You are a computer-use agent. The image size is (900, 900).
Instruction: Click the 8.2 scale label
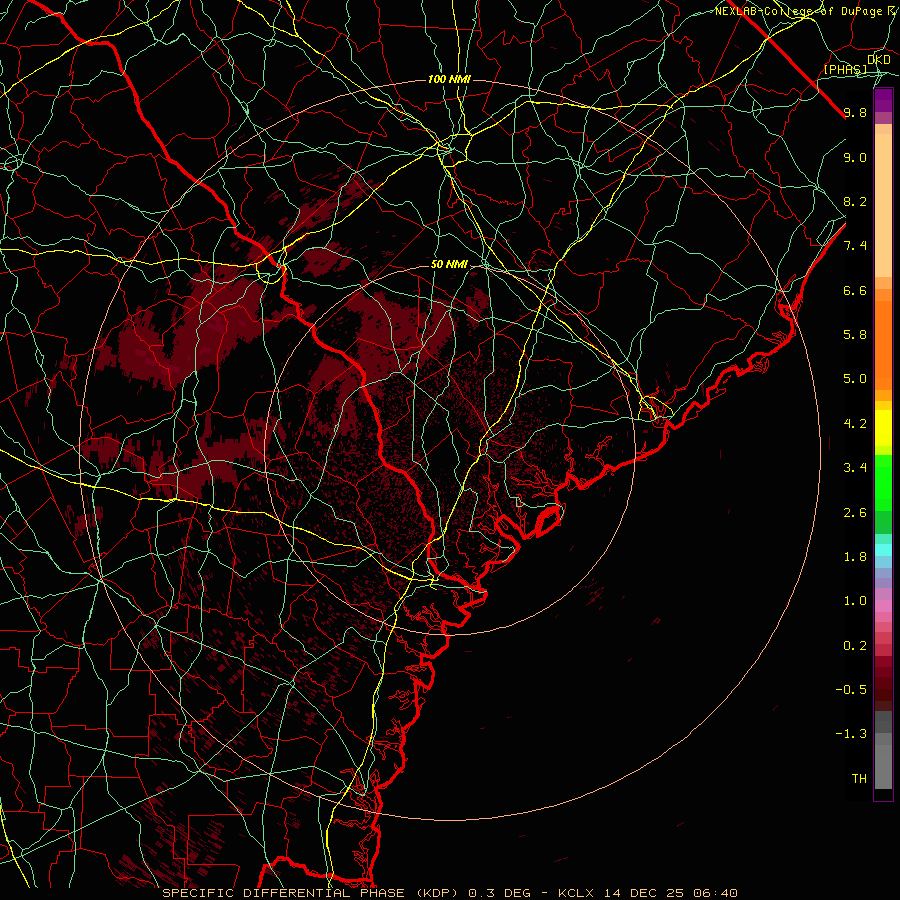coord(855,201)
